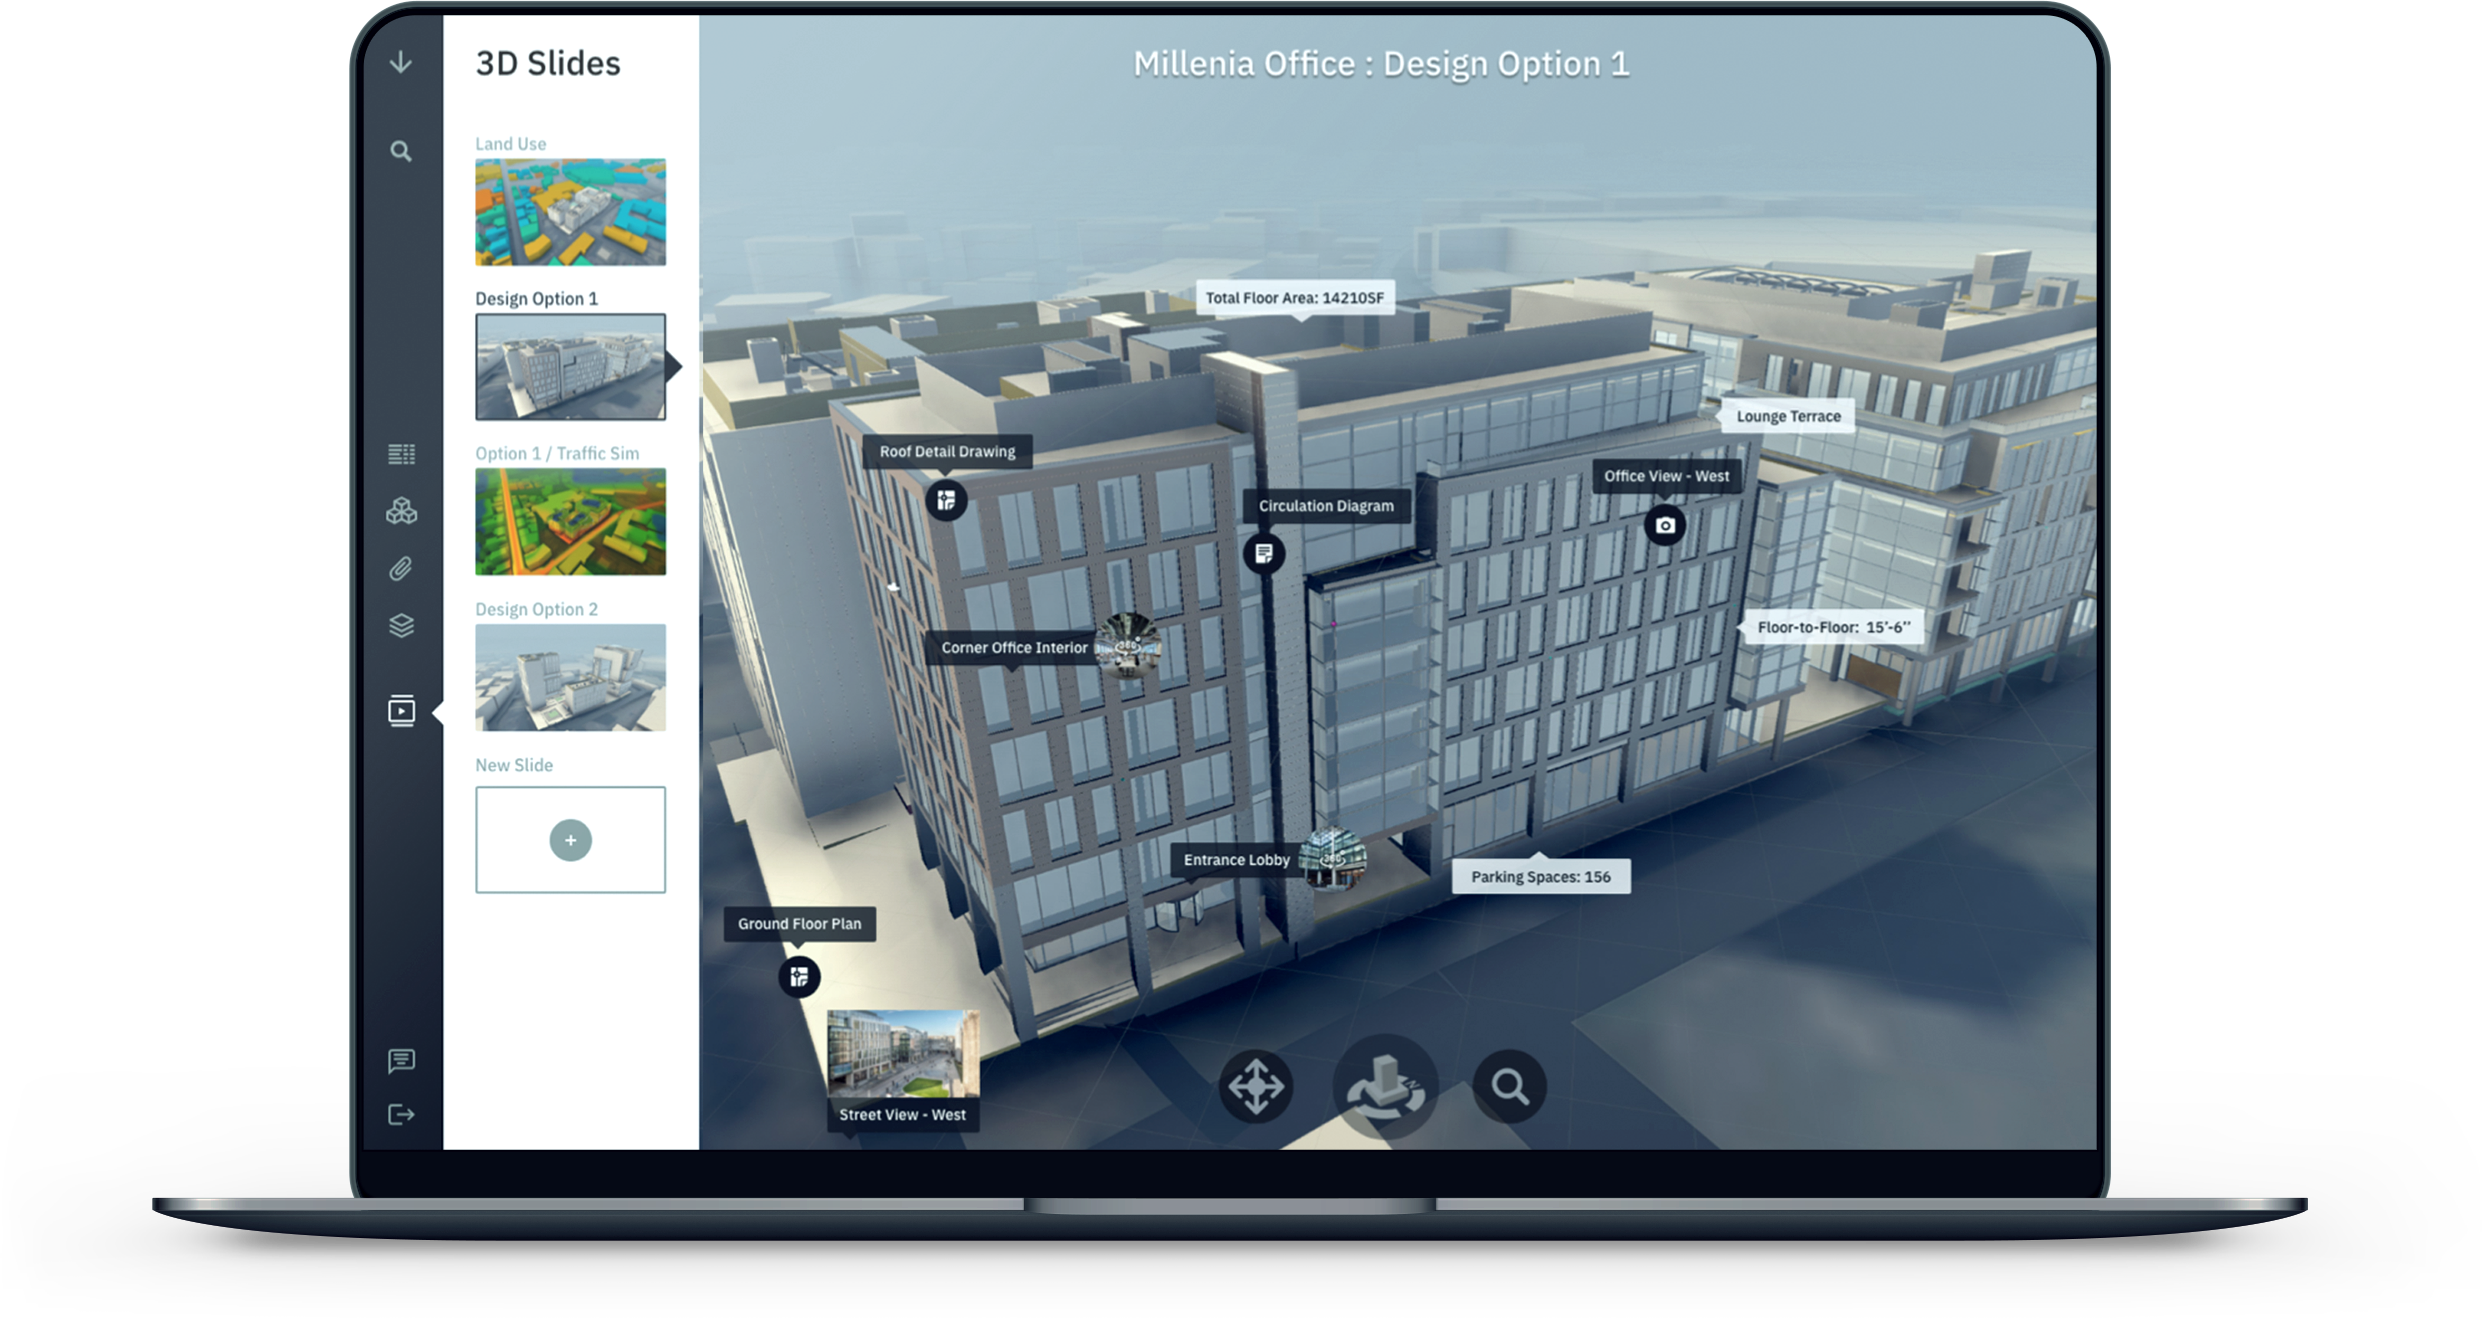The image size is (2482, 1318).
Task: Open the data table list icon
Action: click(401, 454)
